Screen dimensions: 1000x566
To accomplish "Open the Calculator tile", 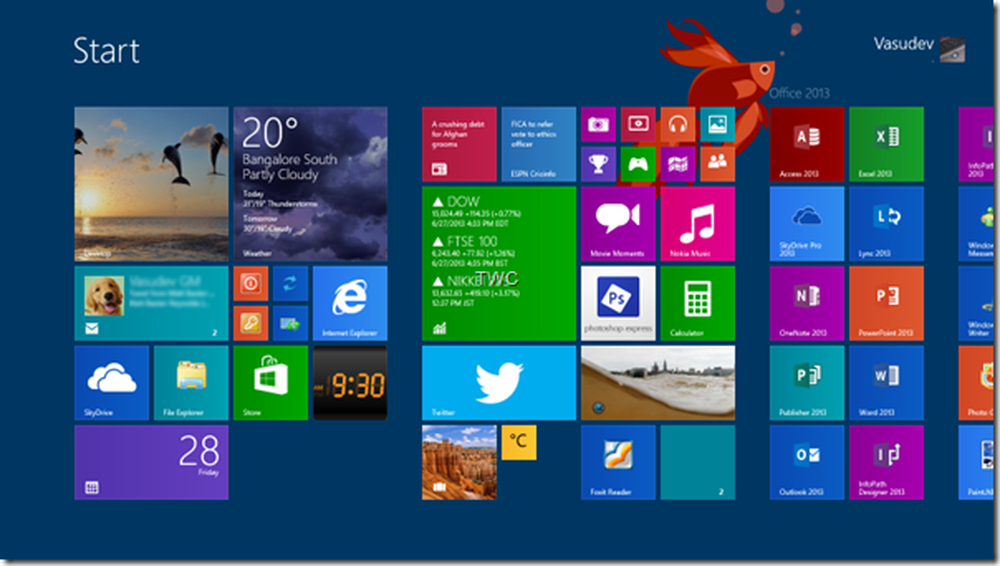I will click(x=698, y=303).
